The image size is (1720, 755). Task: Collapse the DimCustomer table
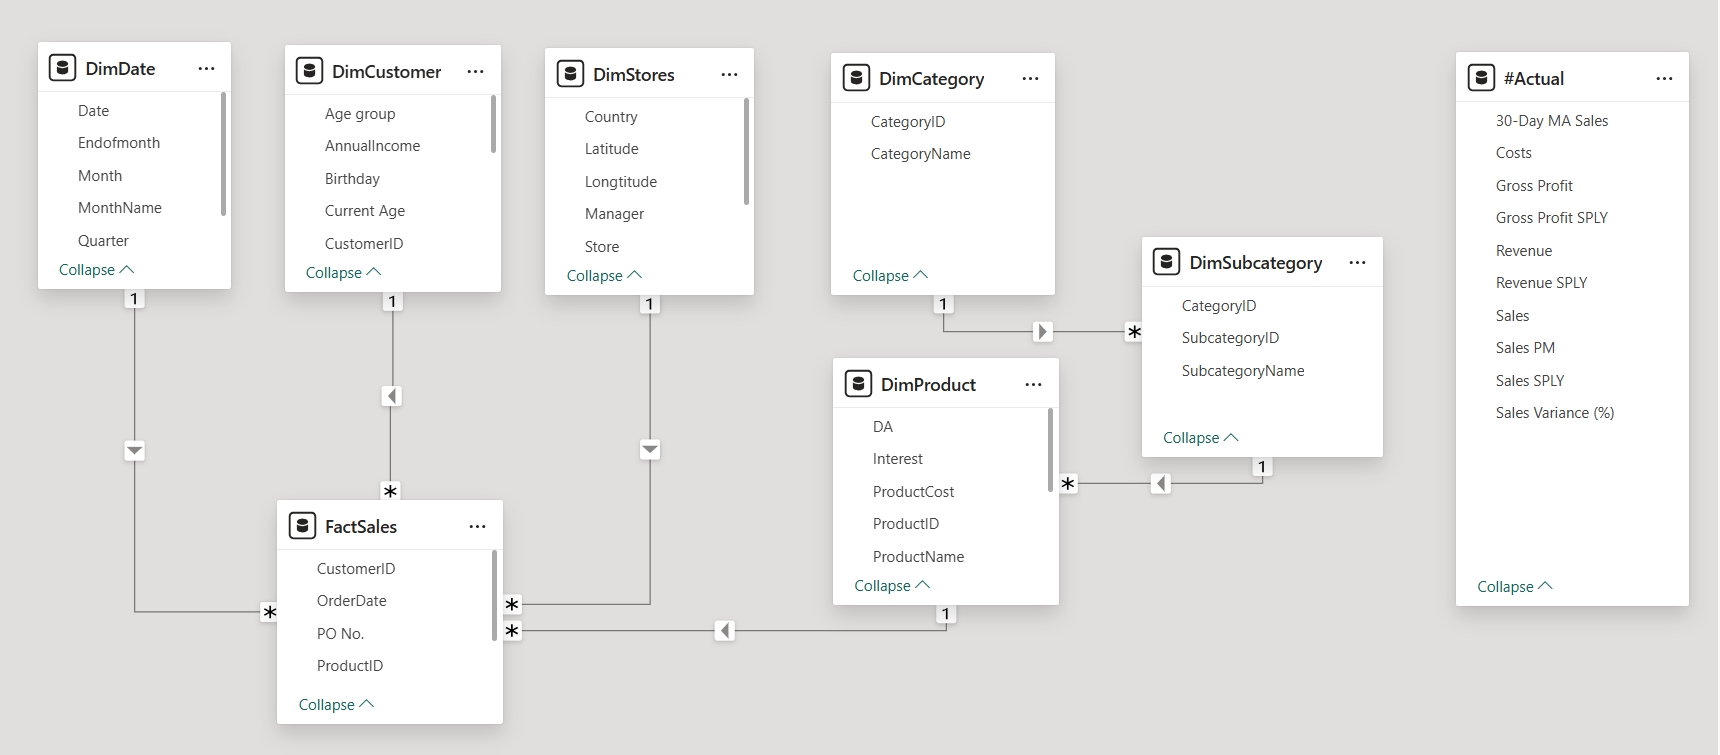tap(343, 273)
